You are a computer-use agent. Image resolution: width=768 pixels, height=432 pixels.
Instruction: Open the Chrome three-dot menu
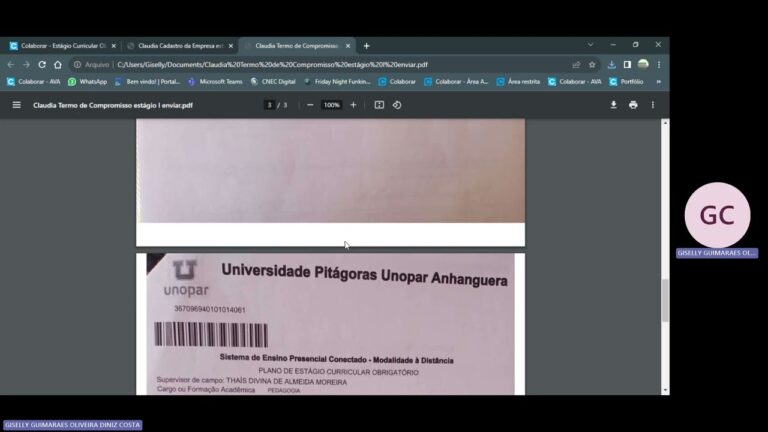659,65
